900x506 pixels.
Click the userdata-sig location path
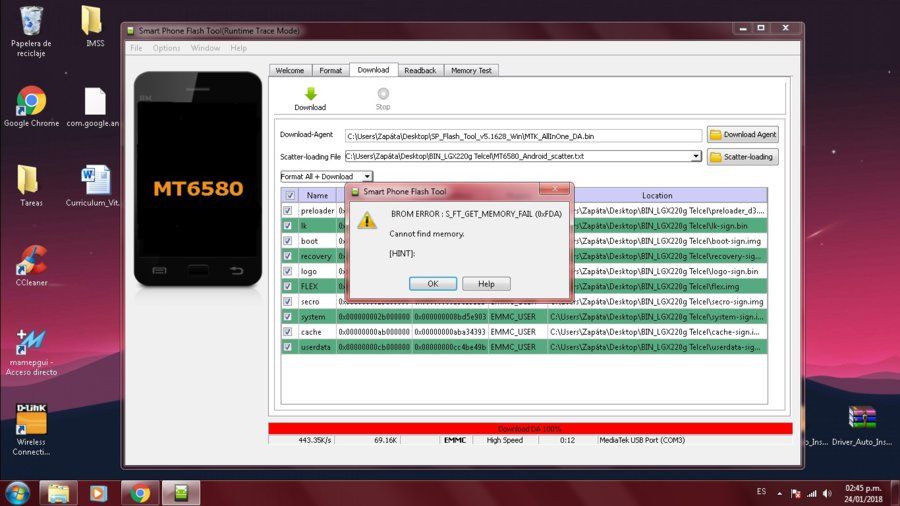point(655,347)
